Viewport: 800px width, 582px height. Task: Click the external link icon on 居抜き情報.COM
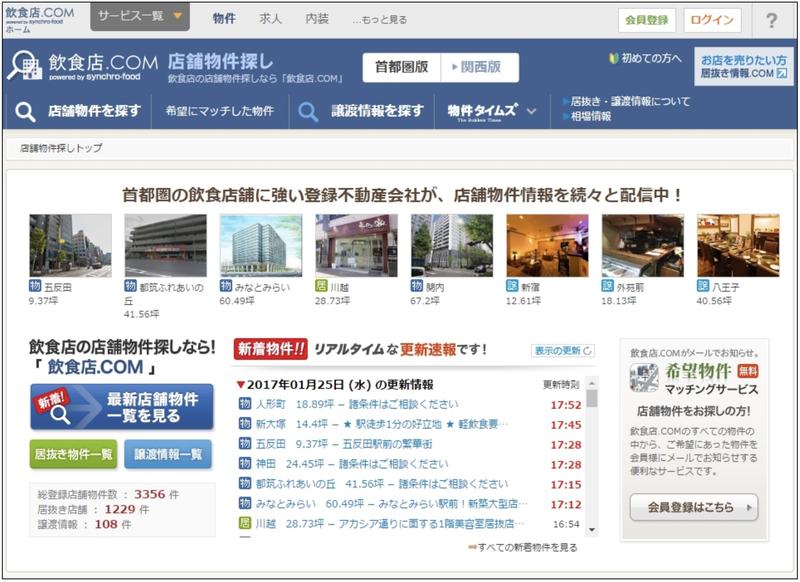click(782, 73)
